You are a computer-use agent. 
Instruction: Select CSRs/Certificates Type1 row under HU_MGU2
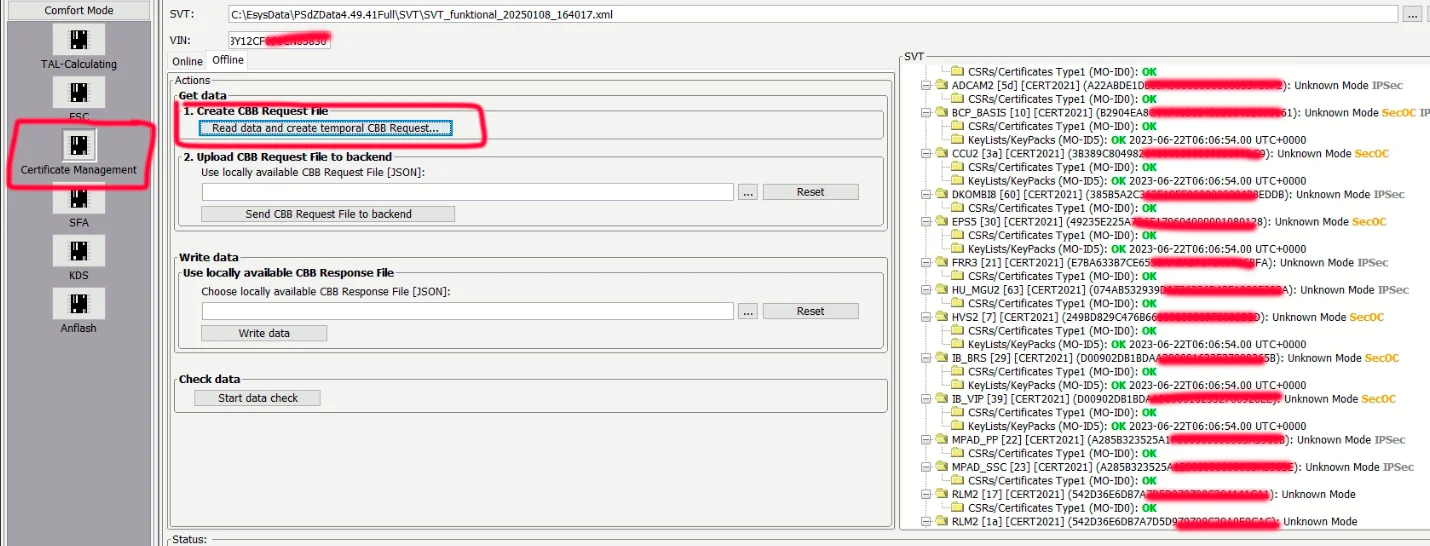(x=1054, y=303)
